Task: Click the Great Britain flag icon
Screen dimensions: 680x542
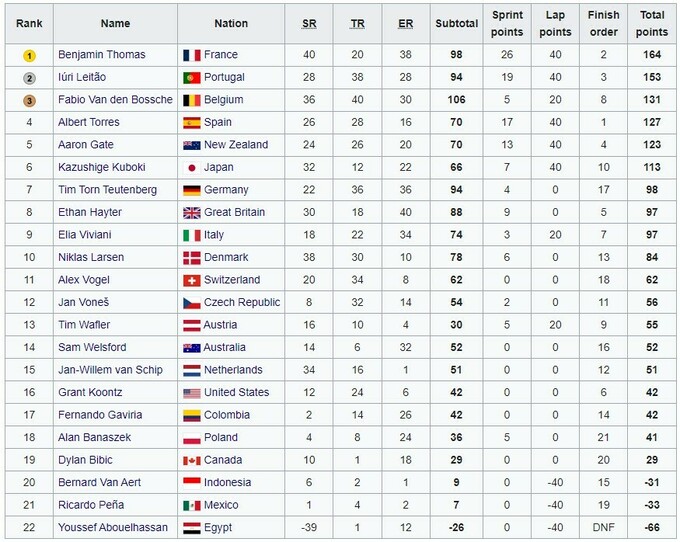Action: click(191, 212)
